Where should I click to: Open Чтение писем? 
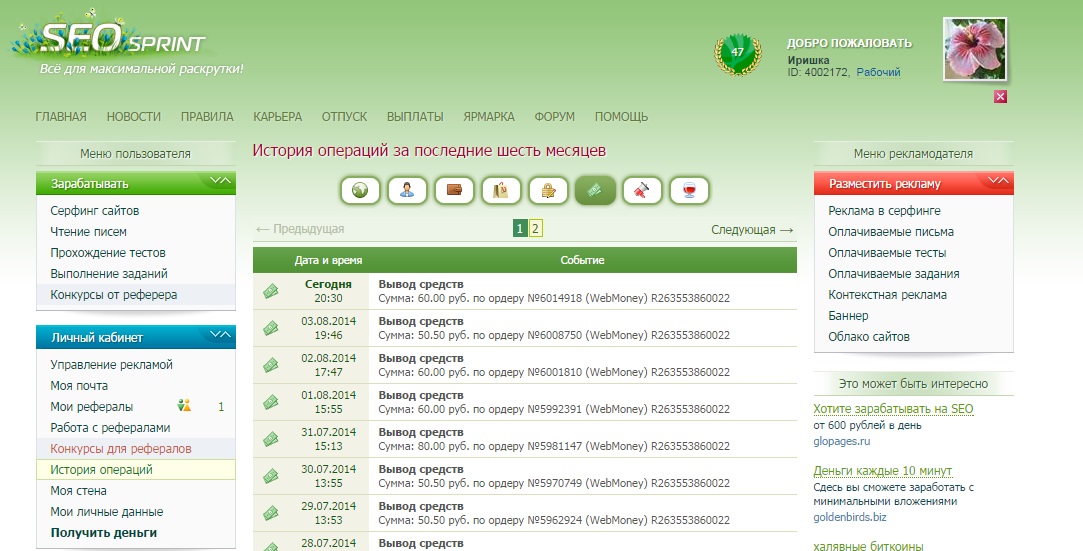[88, 231]
